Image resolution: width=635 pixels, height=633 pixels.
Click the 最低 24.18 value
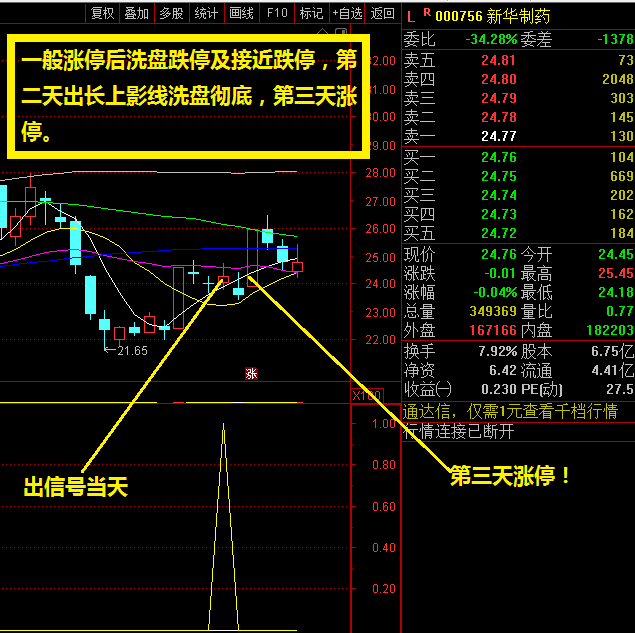click(616, 292)
